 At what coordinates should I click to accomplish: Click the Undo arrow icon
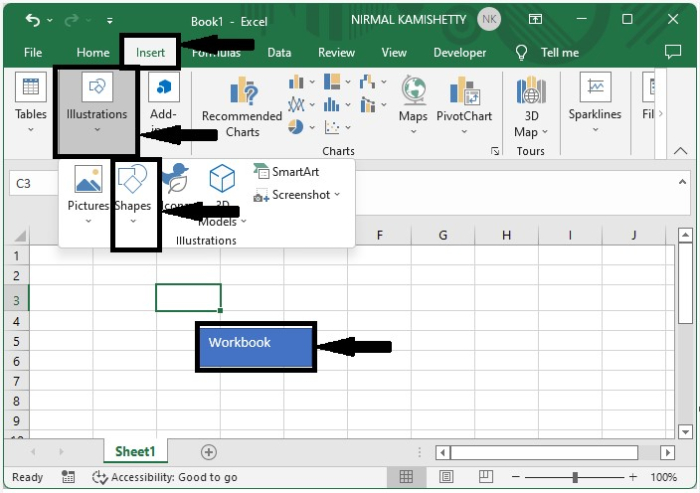(33, 20)
